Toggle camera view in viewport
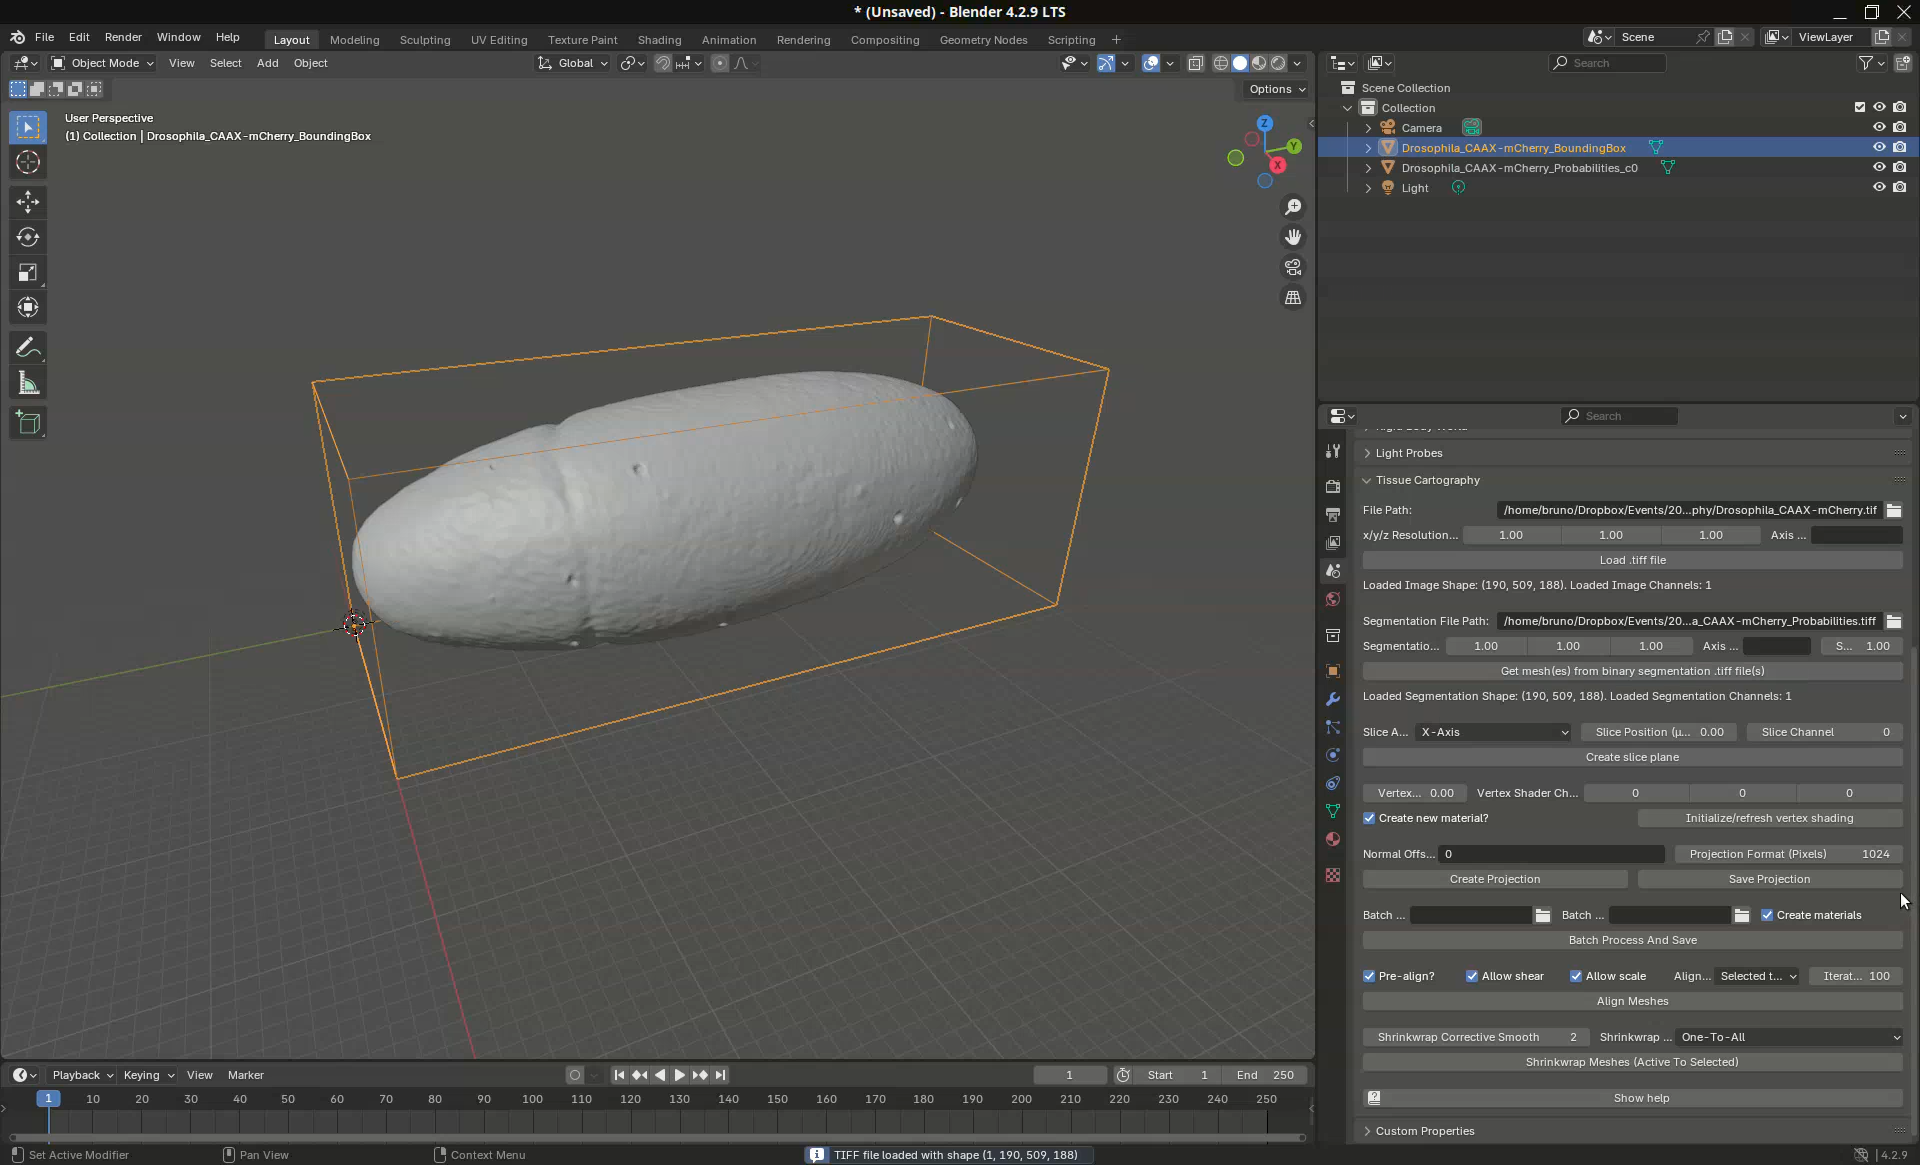The height and width of the screenshot is (1165, 1920). point(1293,267)
